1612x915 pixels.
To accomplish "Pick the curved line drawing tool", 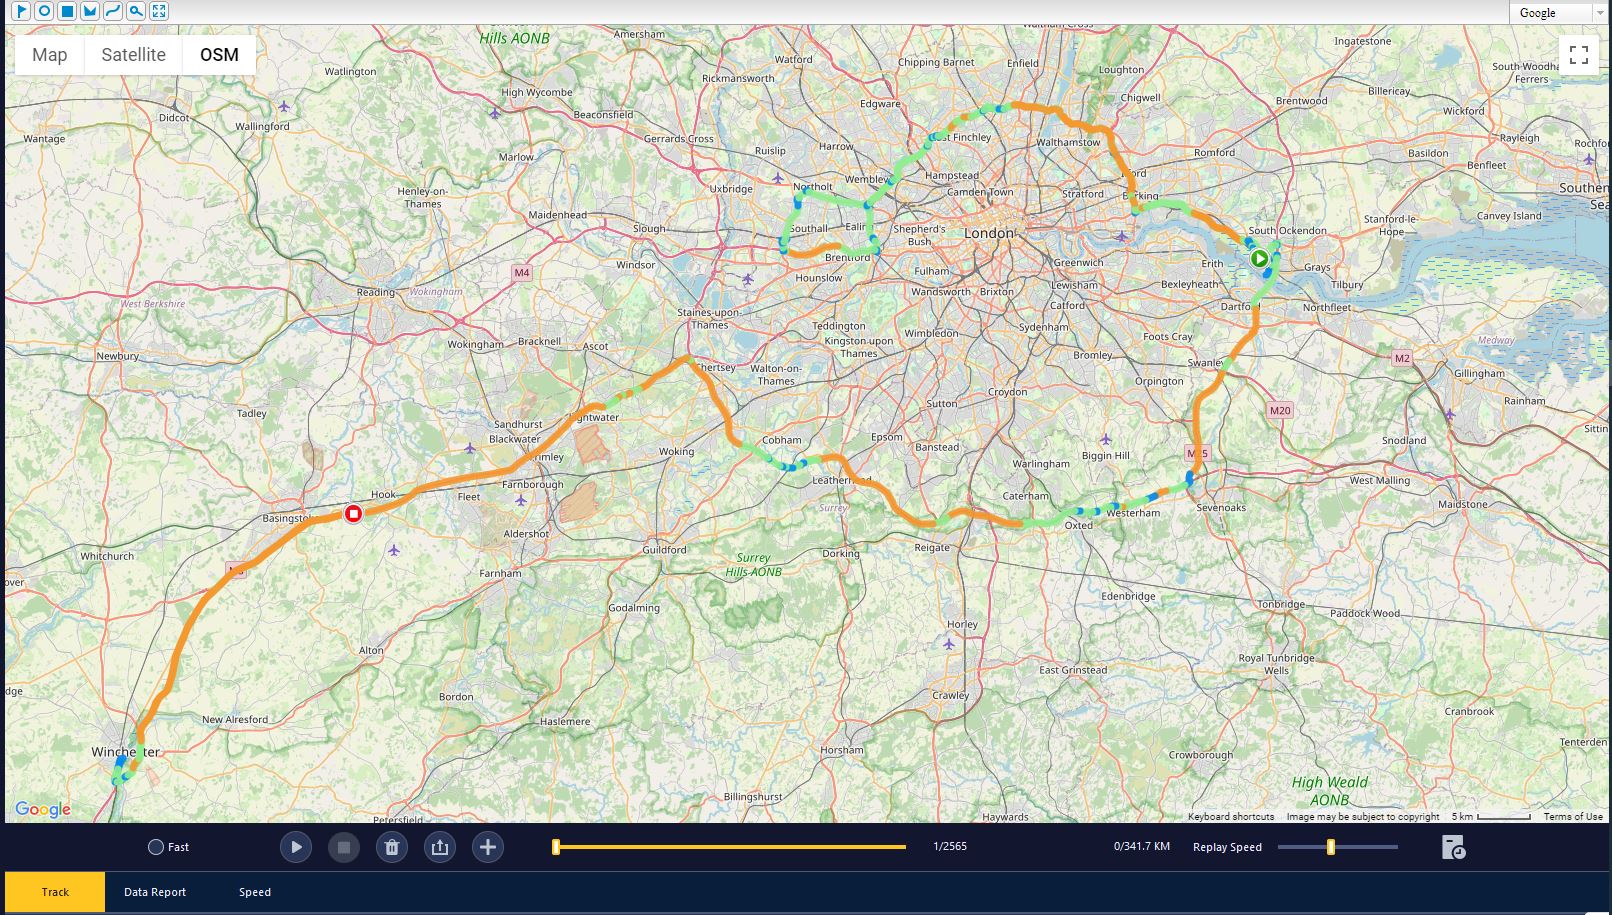I will coord(113,12).
